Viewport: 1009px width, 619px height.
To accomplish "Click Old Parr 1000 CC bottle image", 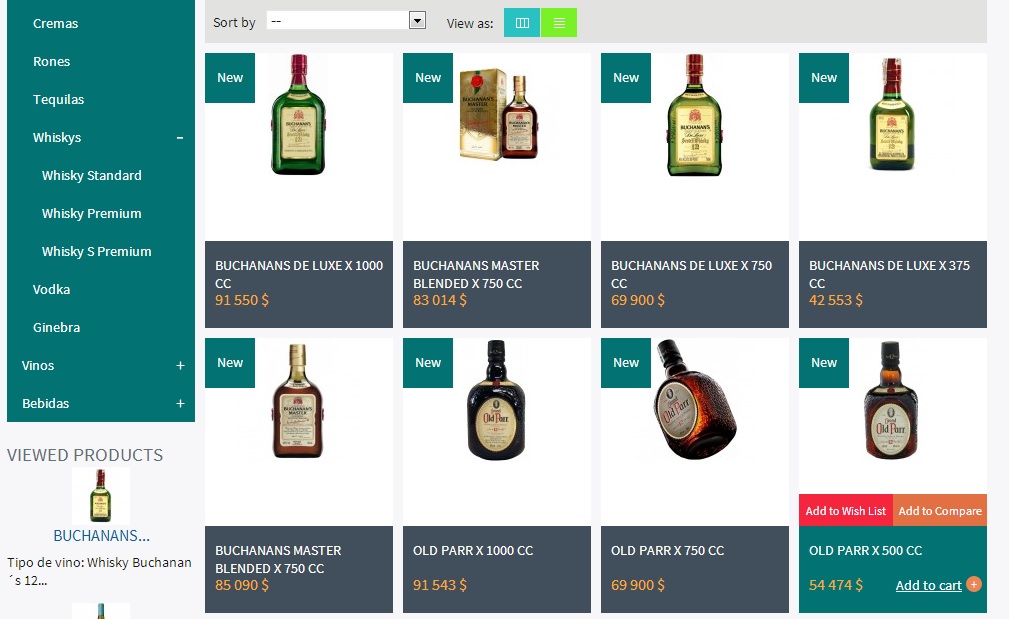I will click(496, 400).
